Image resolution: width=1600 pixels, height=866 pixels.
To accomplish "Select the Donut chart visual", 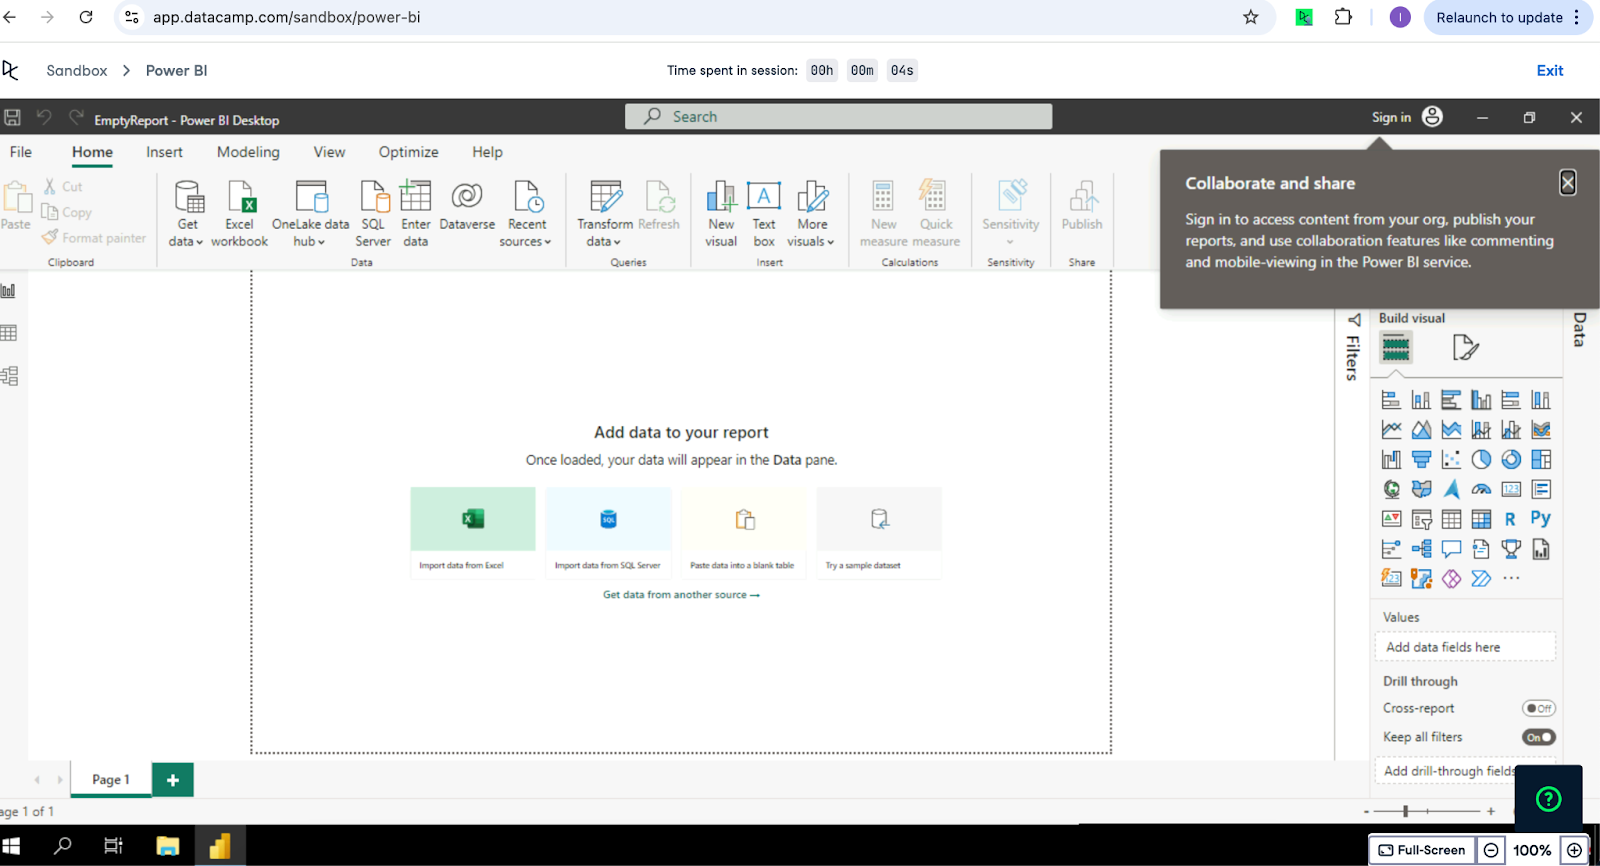I will click(x=1511, y=460).
